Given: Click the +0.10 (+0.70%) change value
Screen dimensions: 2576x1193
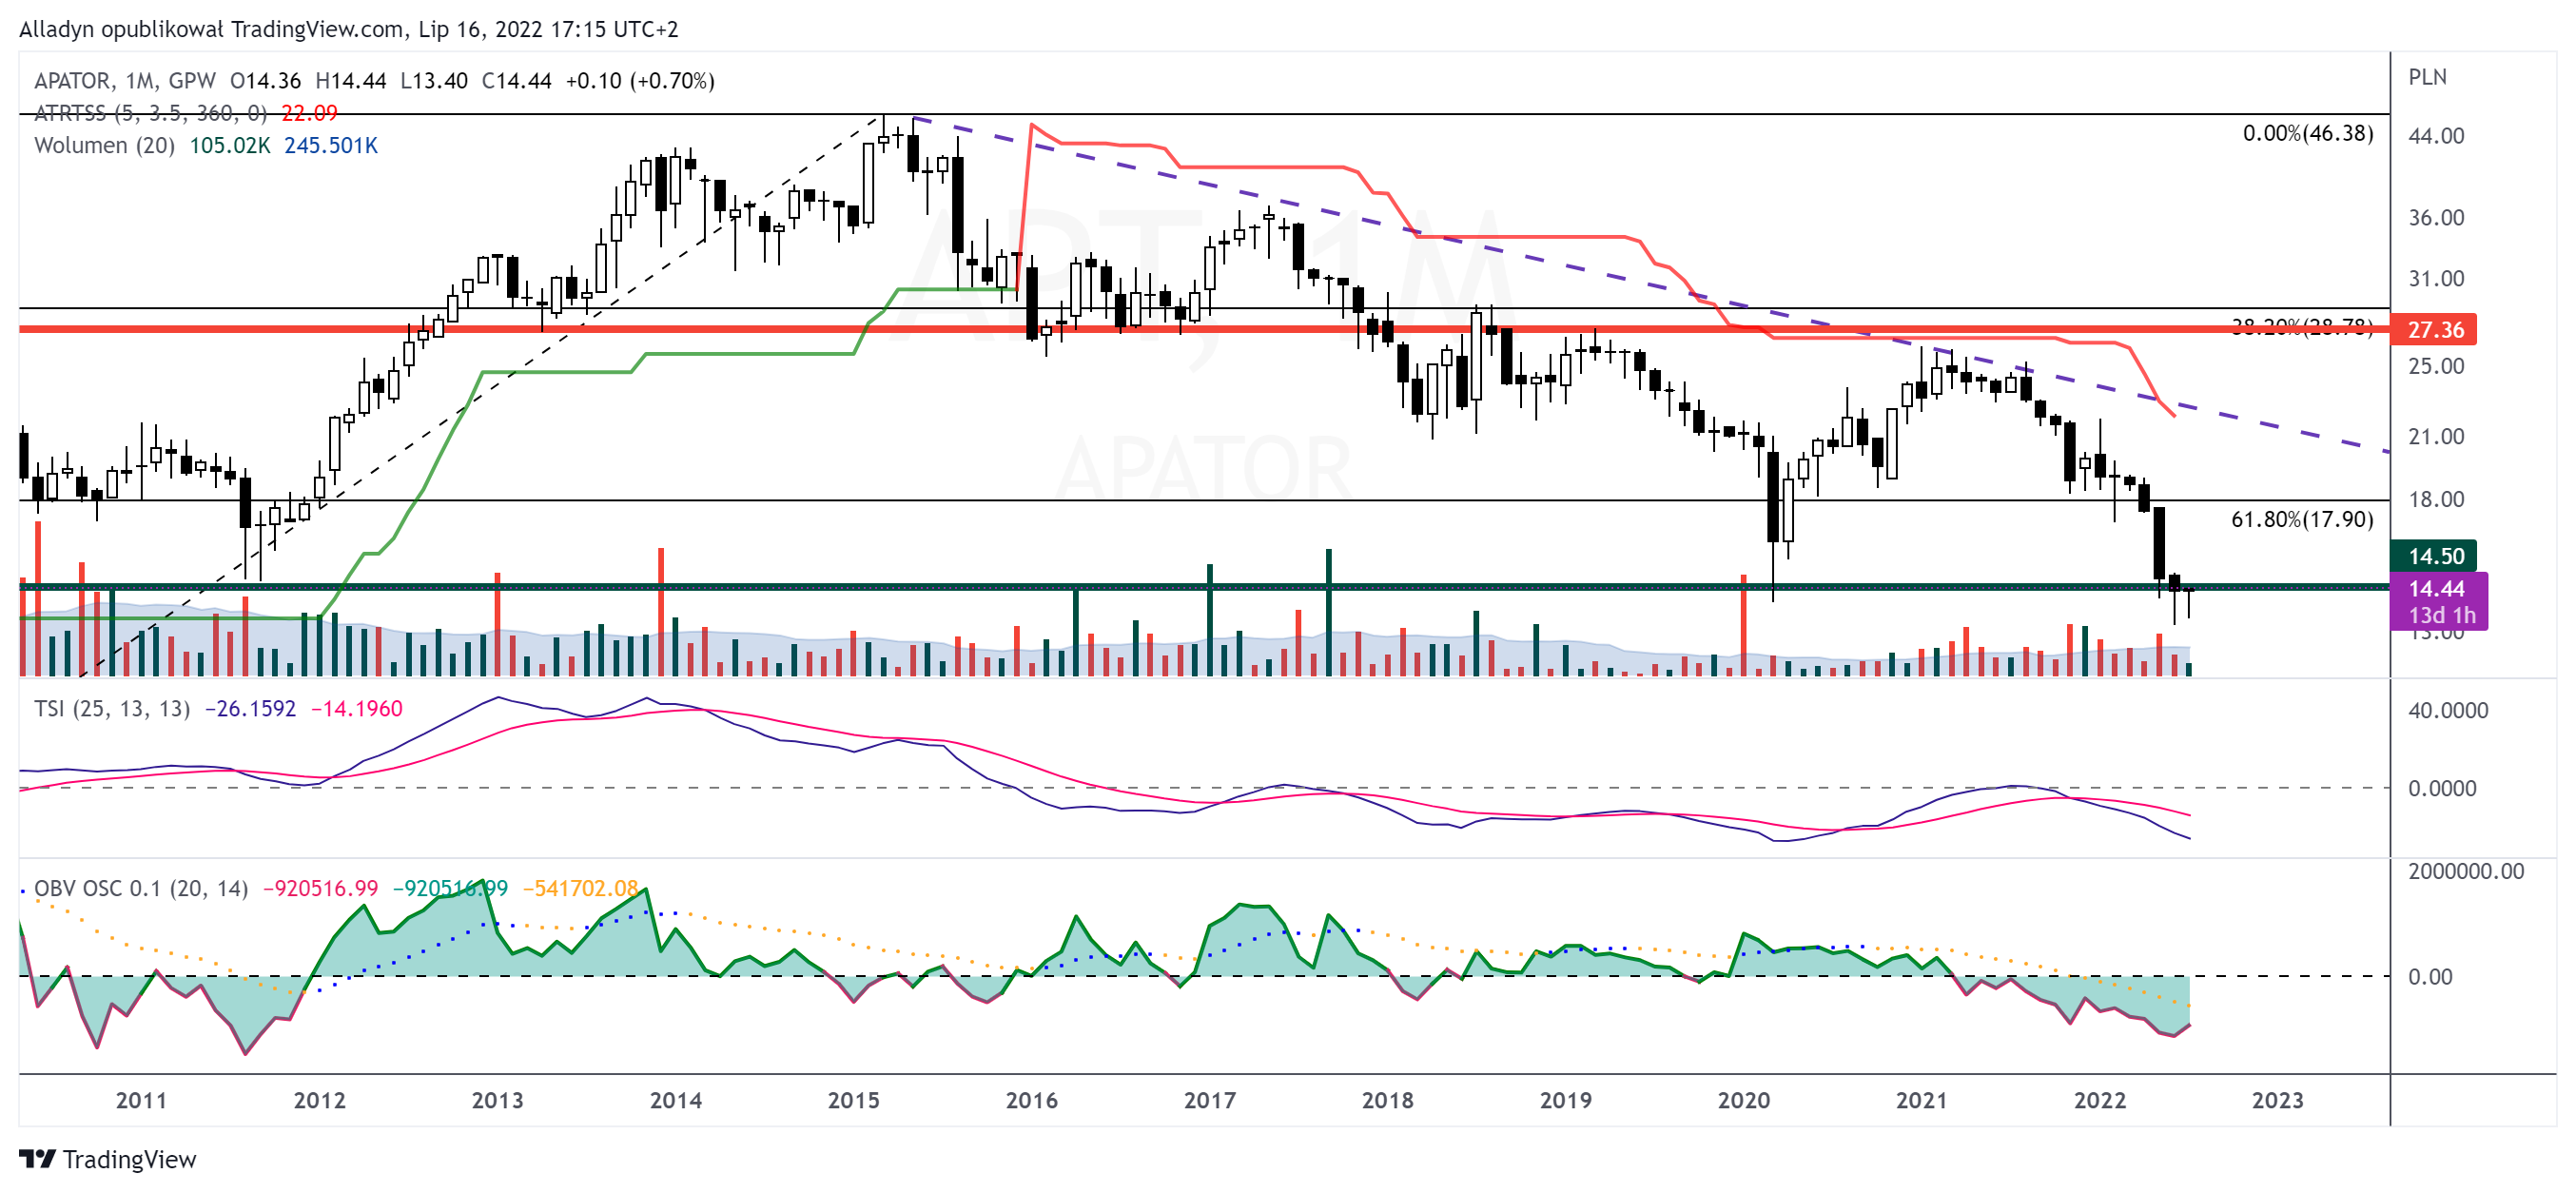Looking at the screenshot, I should pos(640,81).
